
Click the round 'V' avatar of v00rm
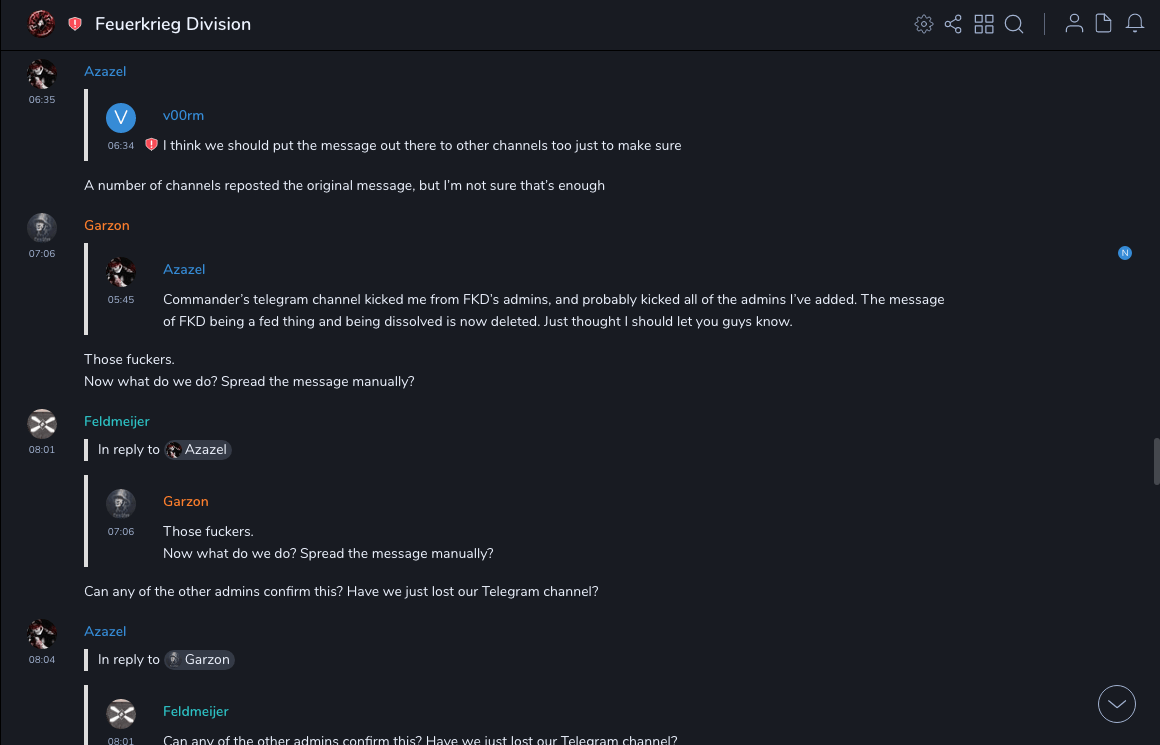click(x=121, y=118)
